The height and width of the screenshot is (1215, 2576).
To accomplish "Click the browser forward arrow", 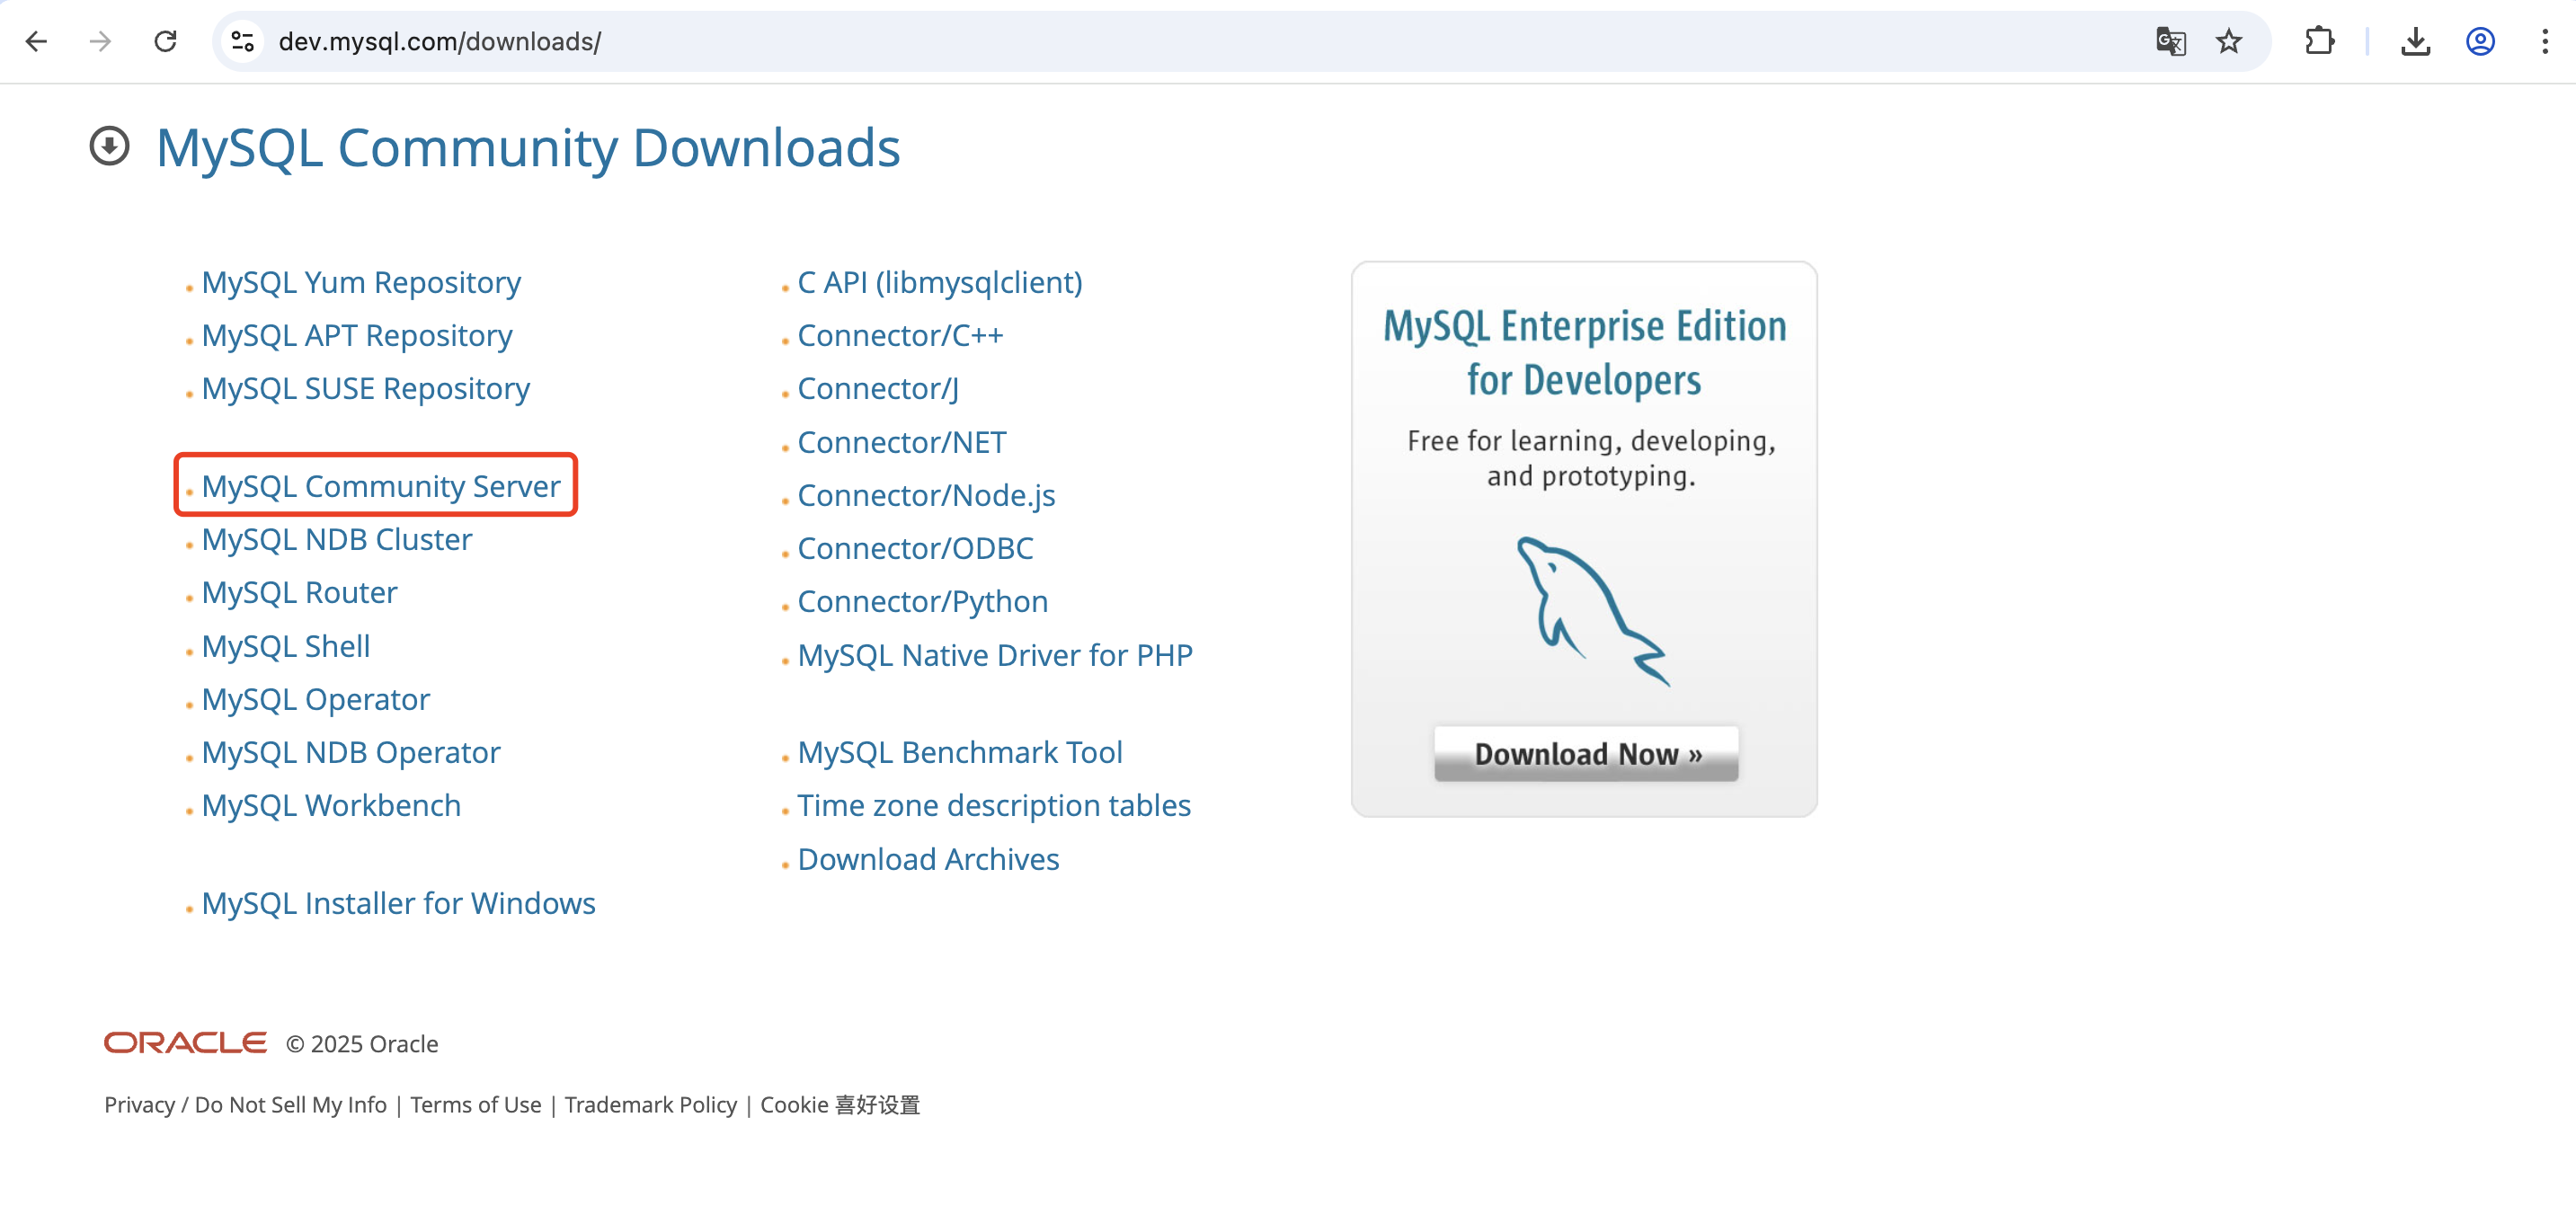I will tap(100, 41).
